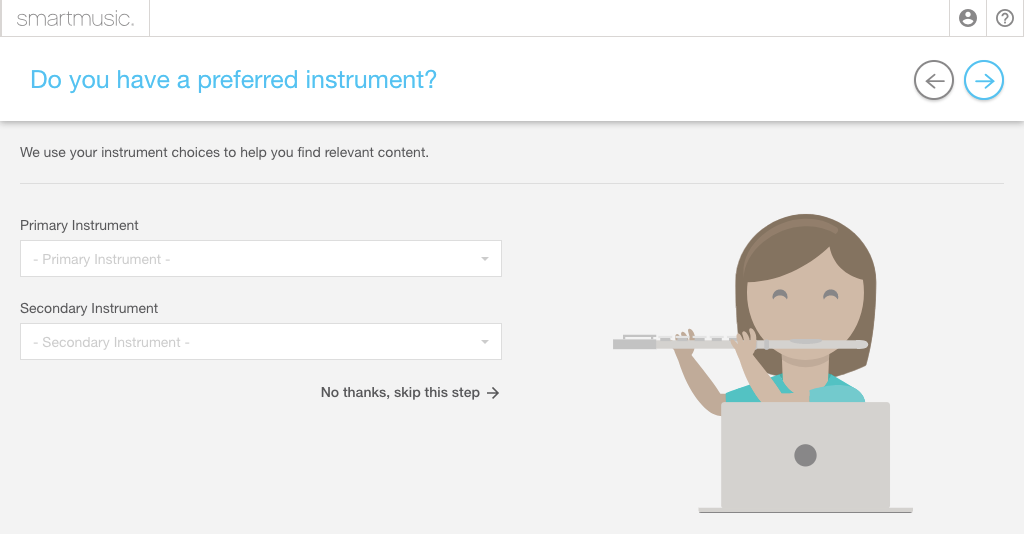The width and height of the screenshot is (1024, 534).
Task: Go back with the left arrow button
Action: [x=934, y=80]
